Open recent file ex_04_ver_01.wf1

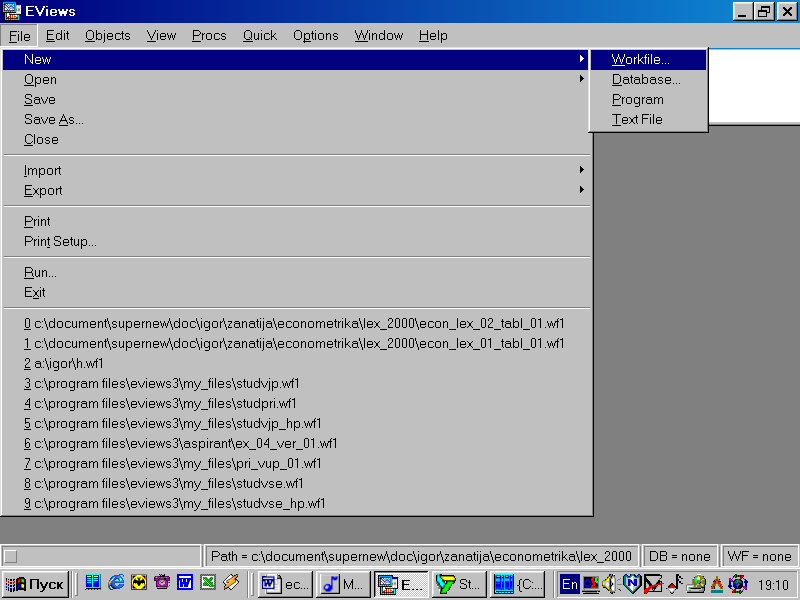point(296,443)
